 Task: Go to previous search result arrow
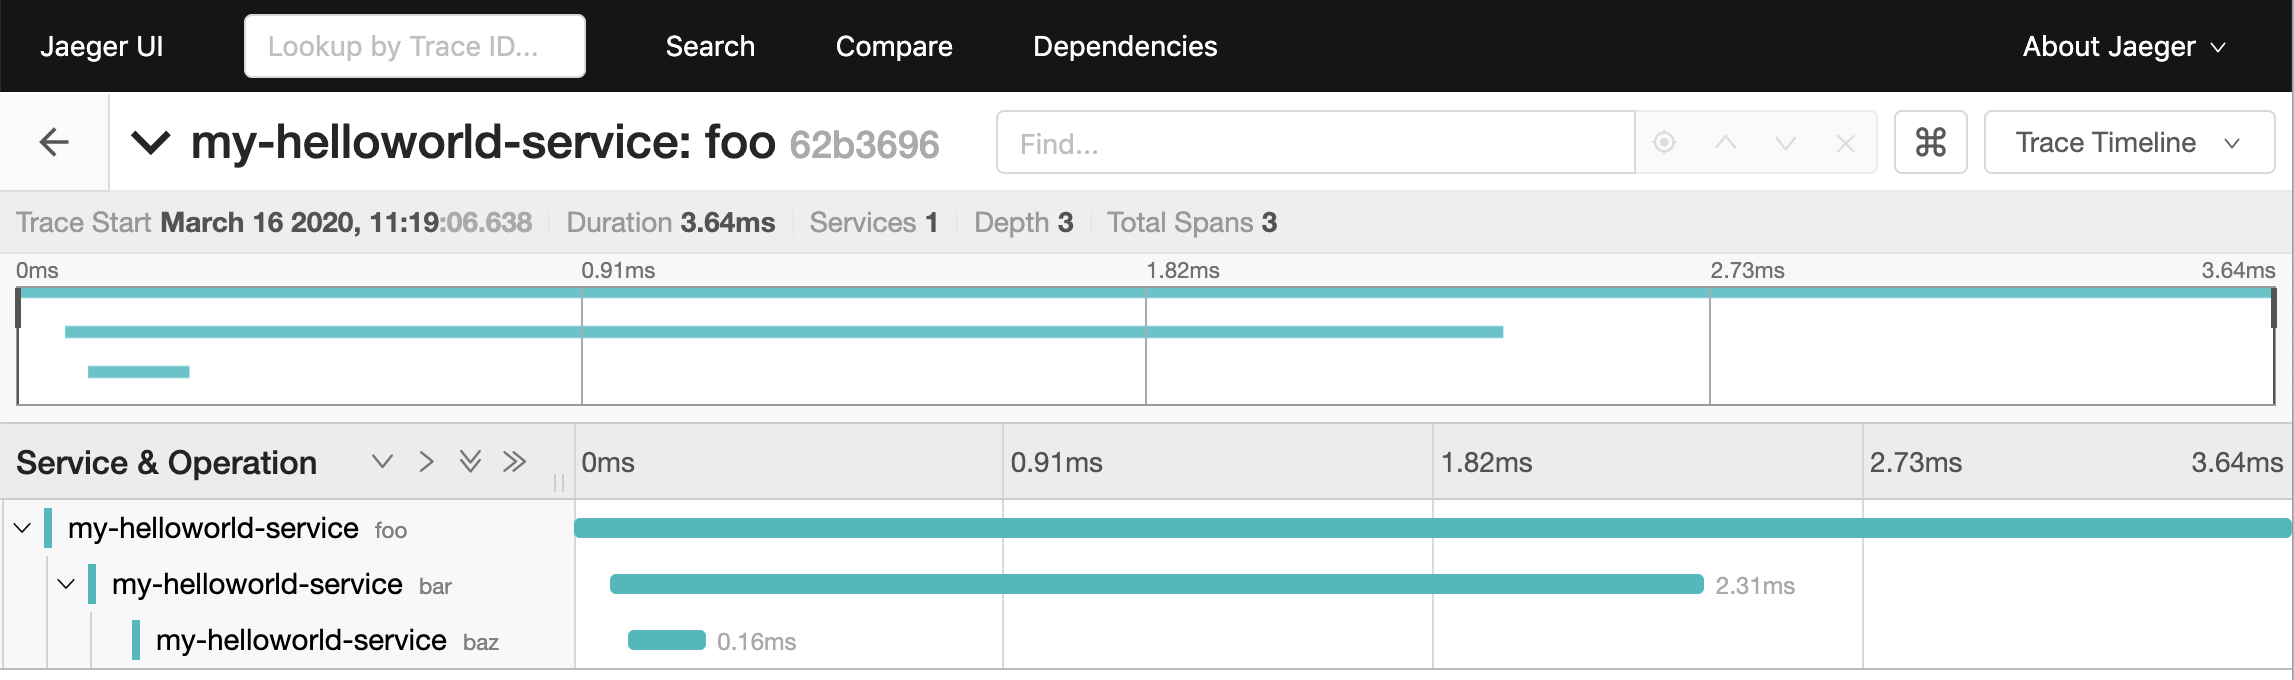point(1725,143)
